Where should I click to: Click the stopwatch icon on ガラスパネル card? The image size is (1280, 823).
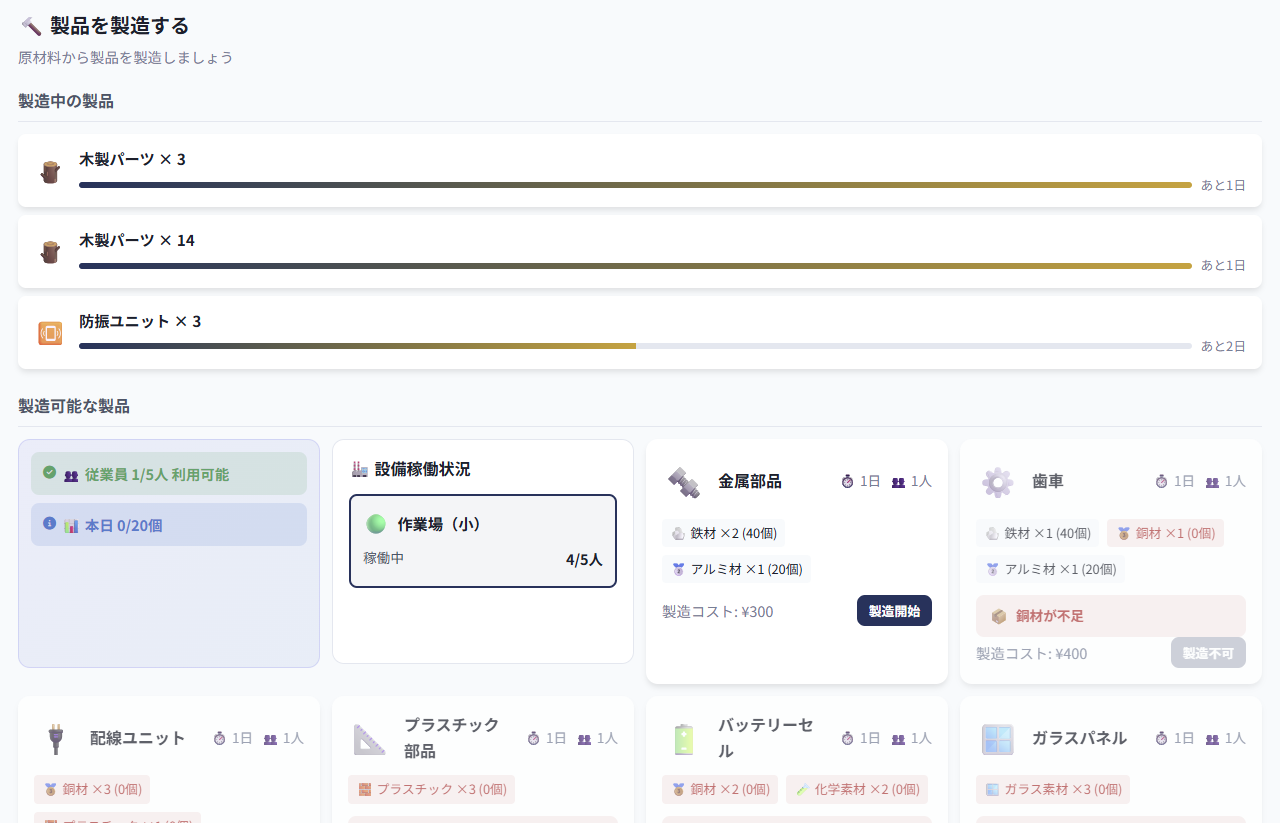[1162, 739]
